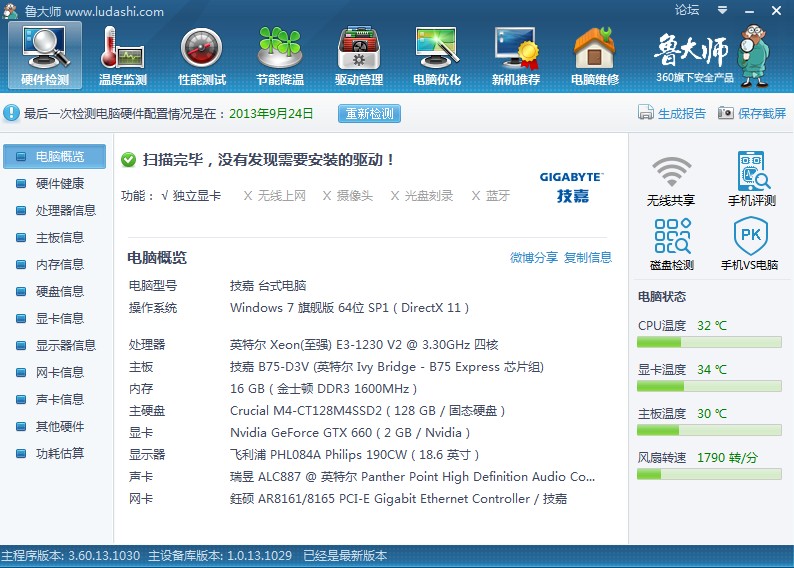Screen dimensions: 794x568
Task: Launch the 无线共享 WiFi sharing tool
Action: [671, 181]
